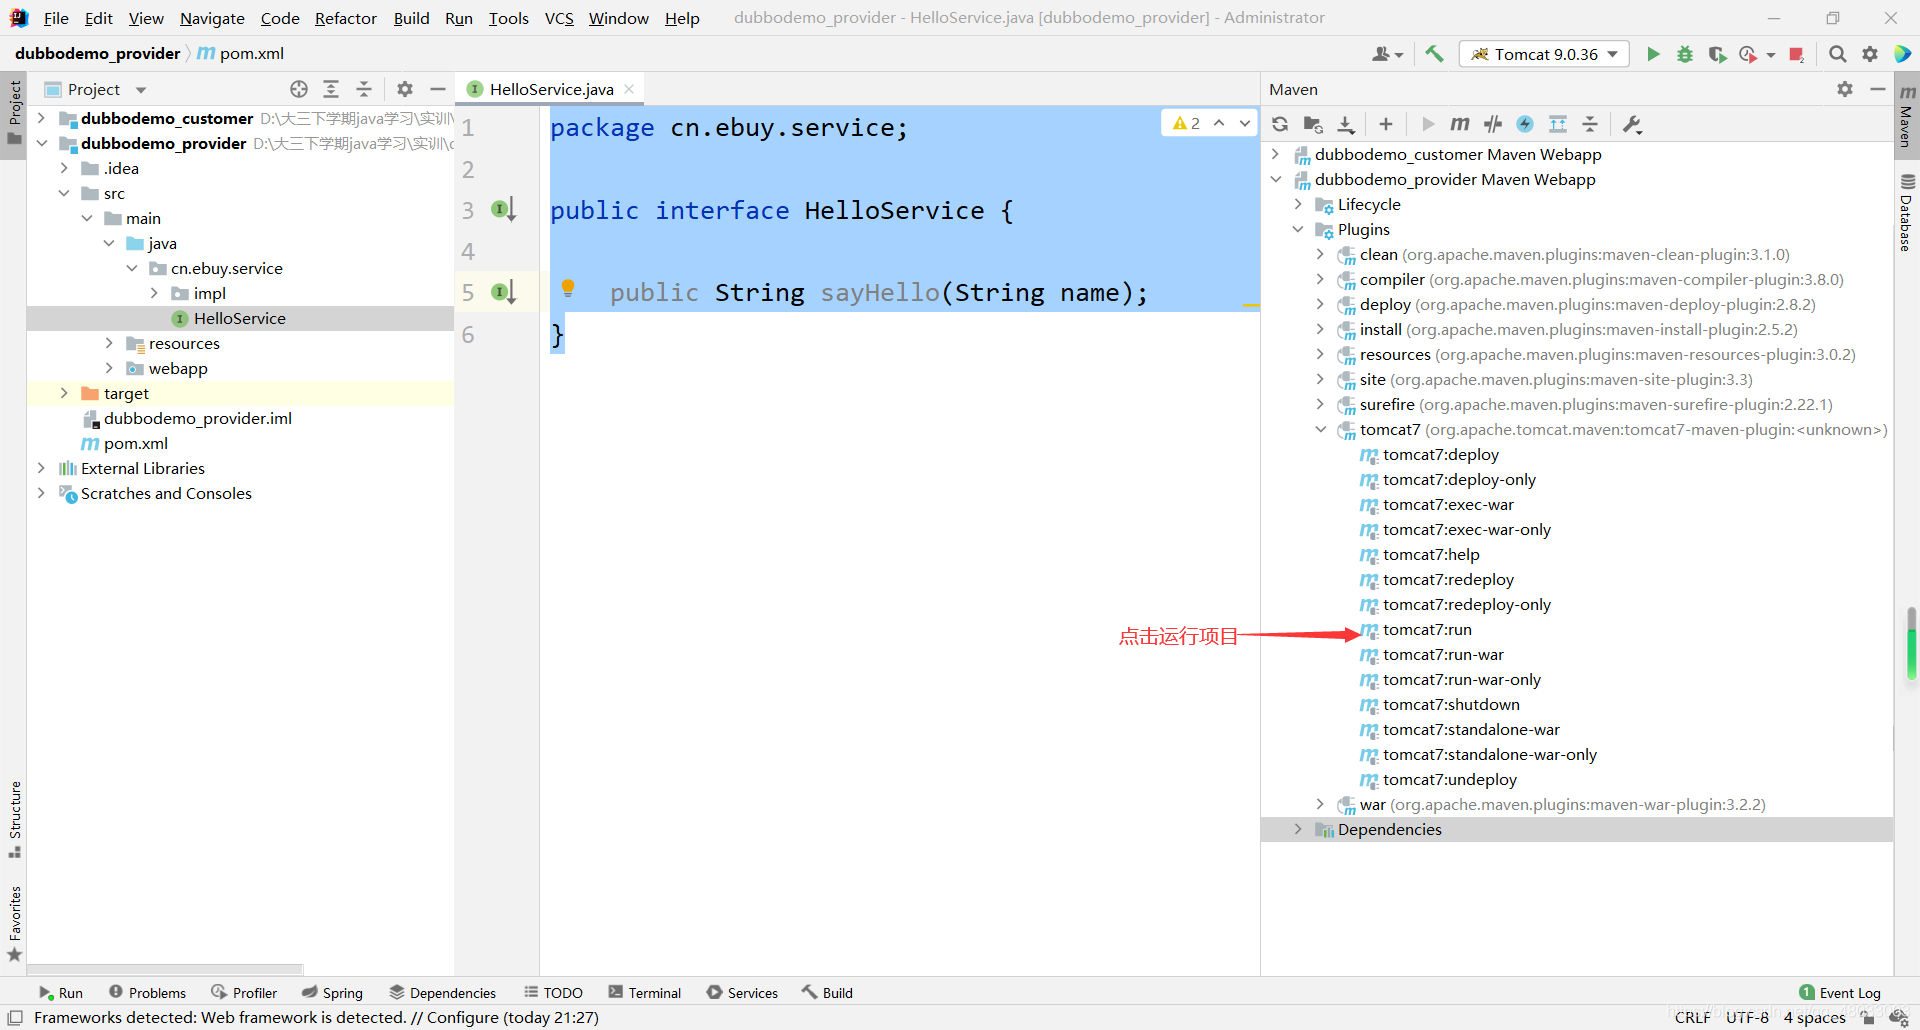Collapse dubbodemo_provider project node
Image resolution: width=1920 pixels, height=1030 pixels.
(41, 143)
